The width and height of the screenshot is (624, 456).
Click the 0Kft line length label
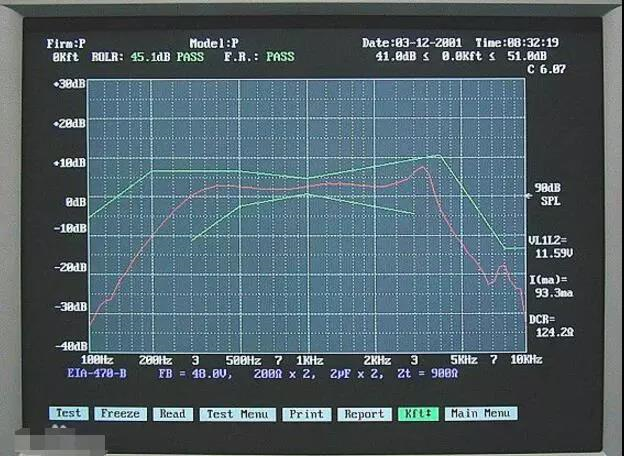click(x=66, y=57)
